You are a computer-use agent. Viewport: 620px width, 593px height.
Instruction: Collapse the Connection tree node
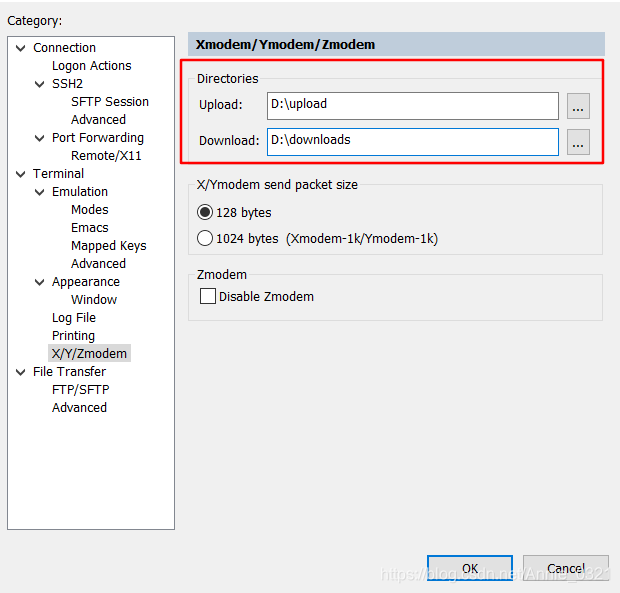click(x=21, y=48)
